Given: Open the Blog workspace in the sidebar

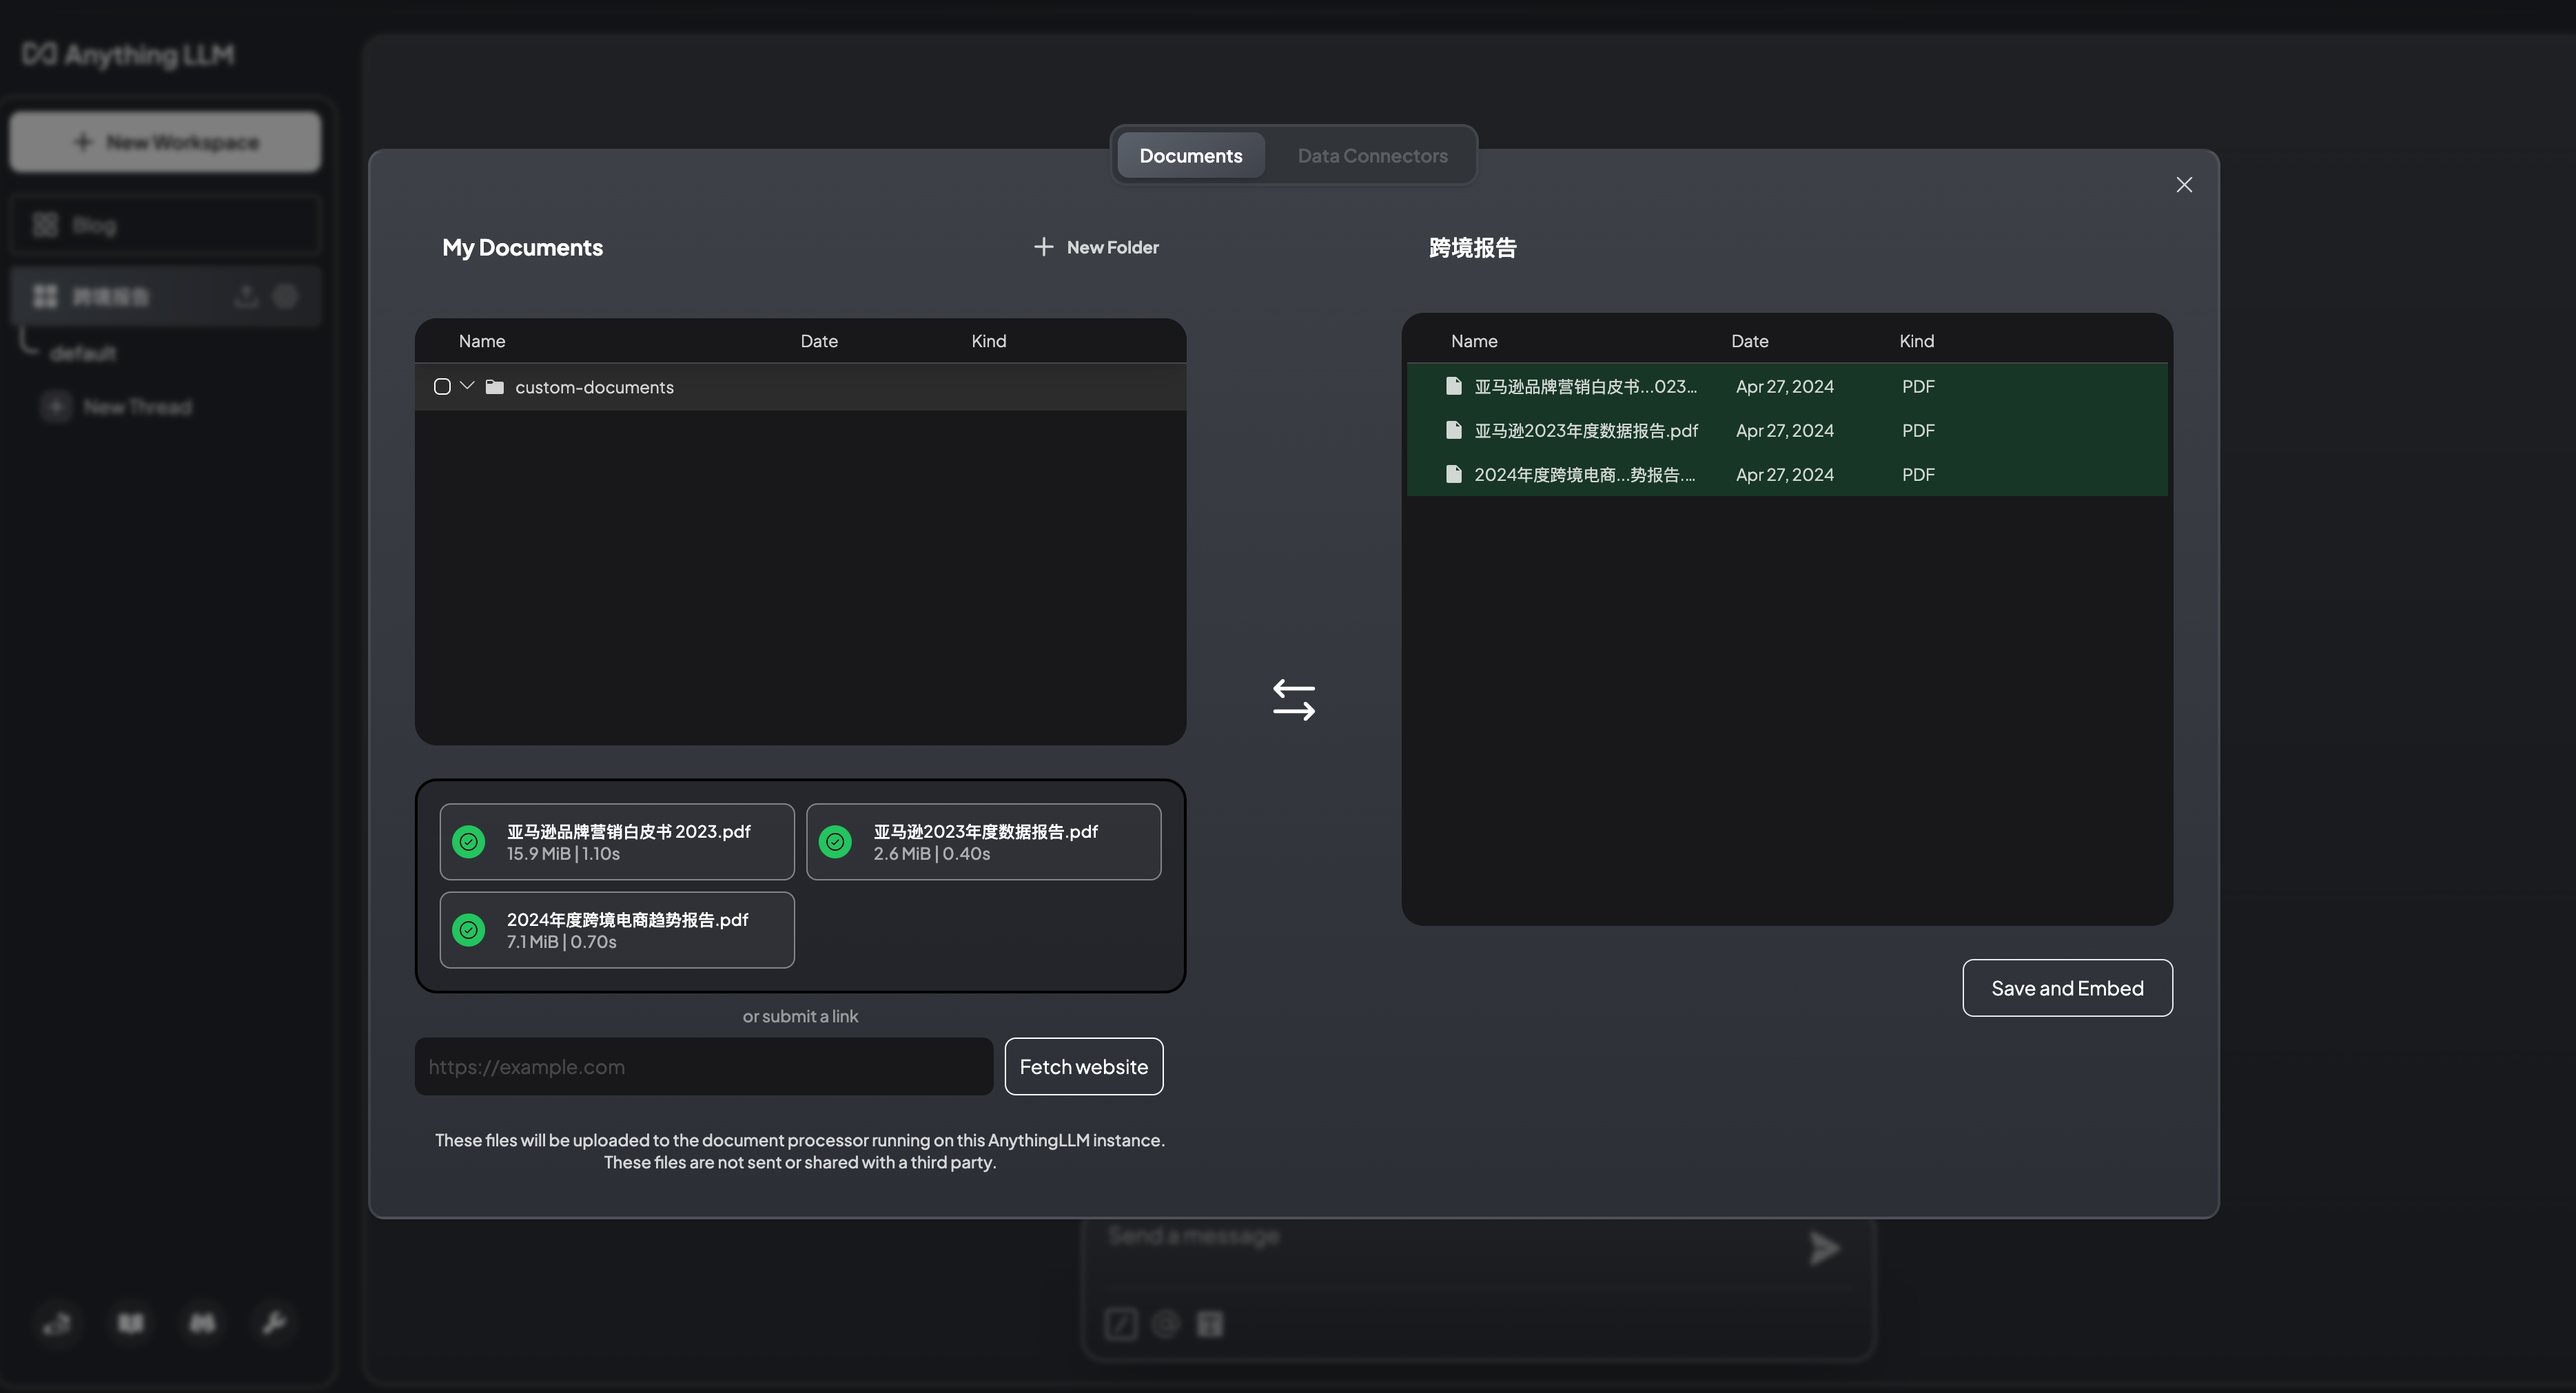Looking at the screenshot, I should [166, 225].
